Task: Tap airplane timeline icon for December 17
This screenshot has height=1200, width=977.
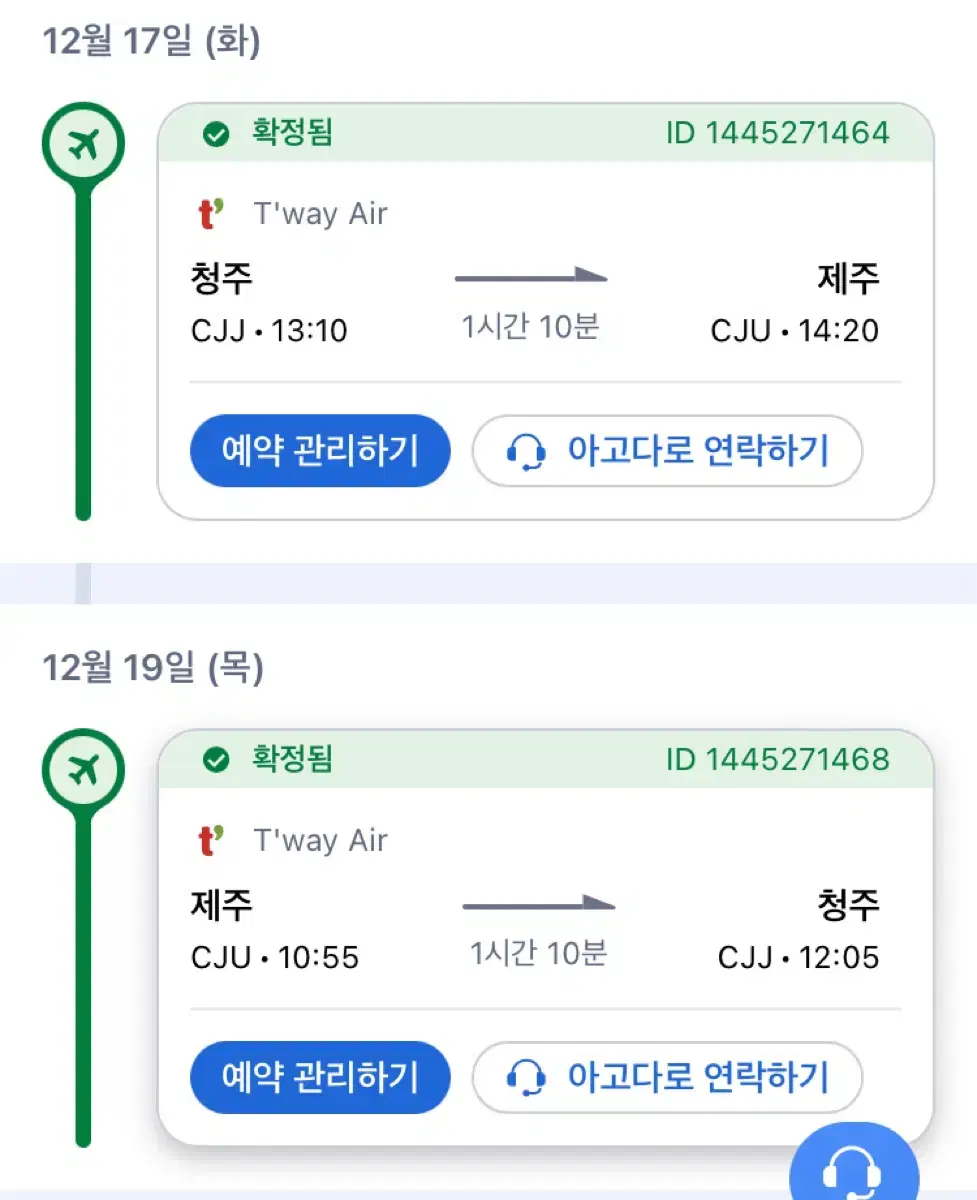Action: pos(83,146)
